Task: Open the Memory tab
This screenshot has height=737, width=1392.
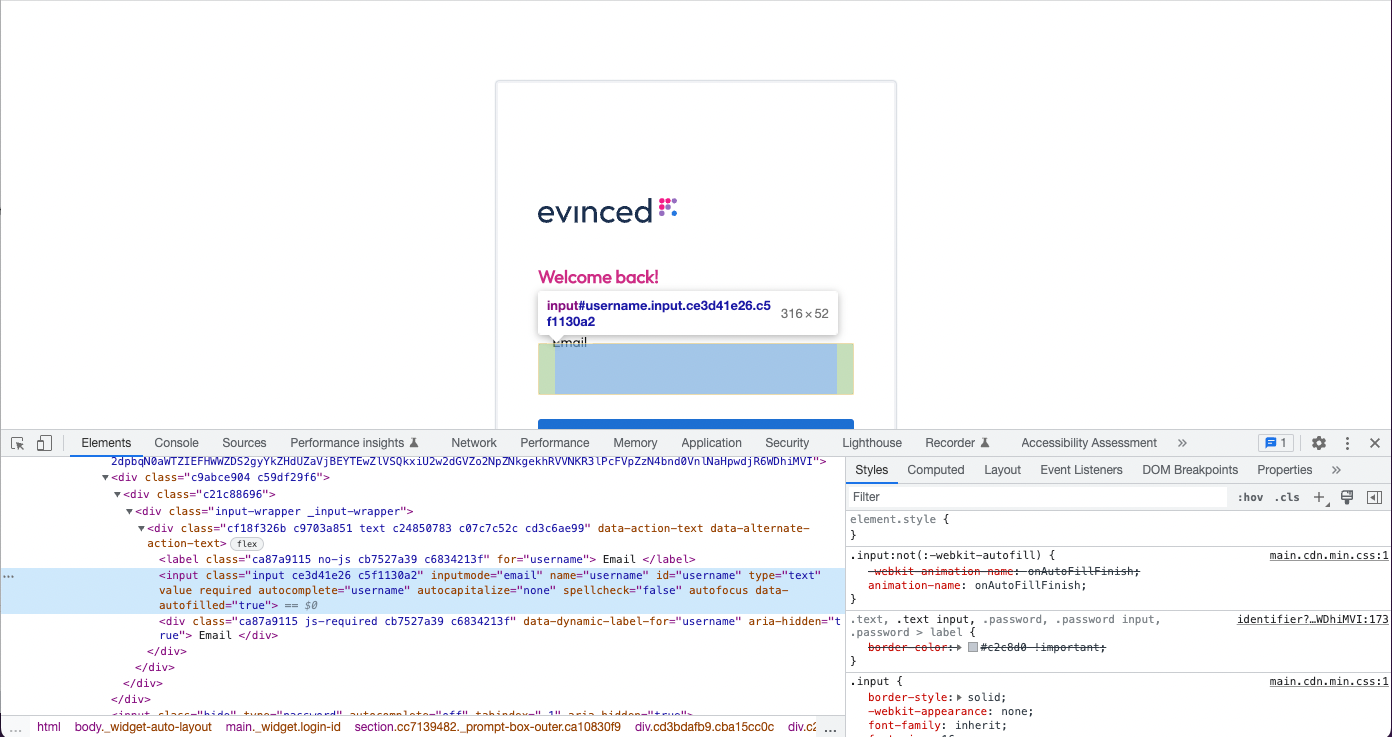Action: click(x=635, y=443)
